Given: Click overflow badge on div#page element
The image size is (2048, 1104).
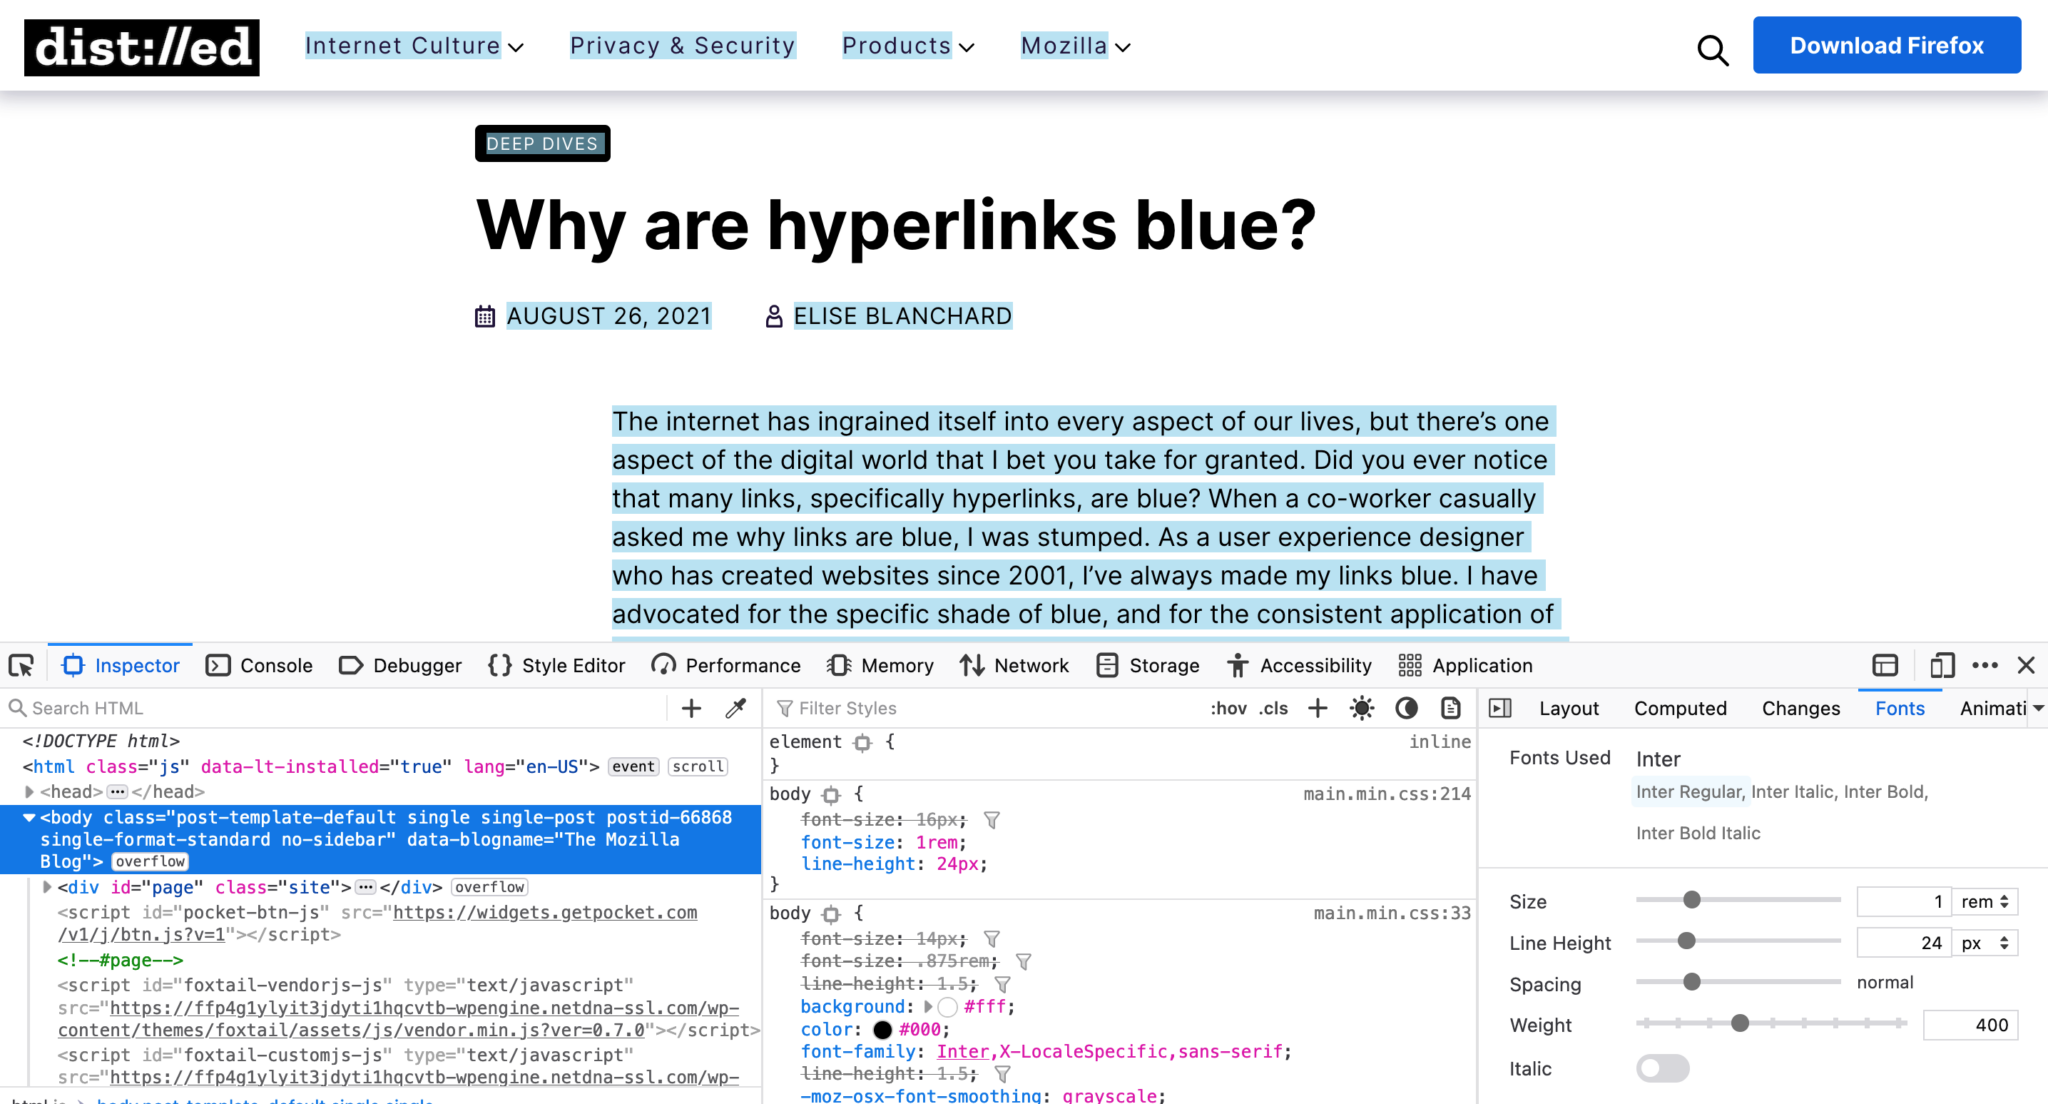Looking at the screenshot, I should coord(490,888).
